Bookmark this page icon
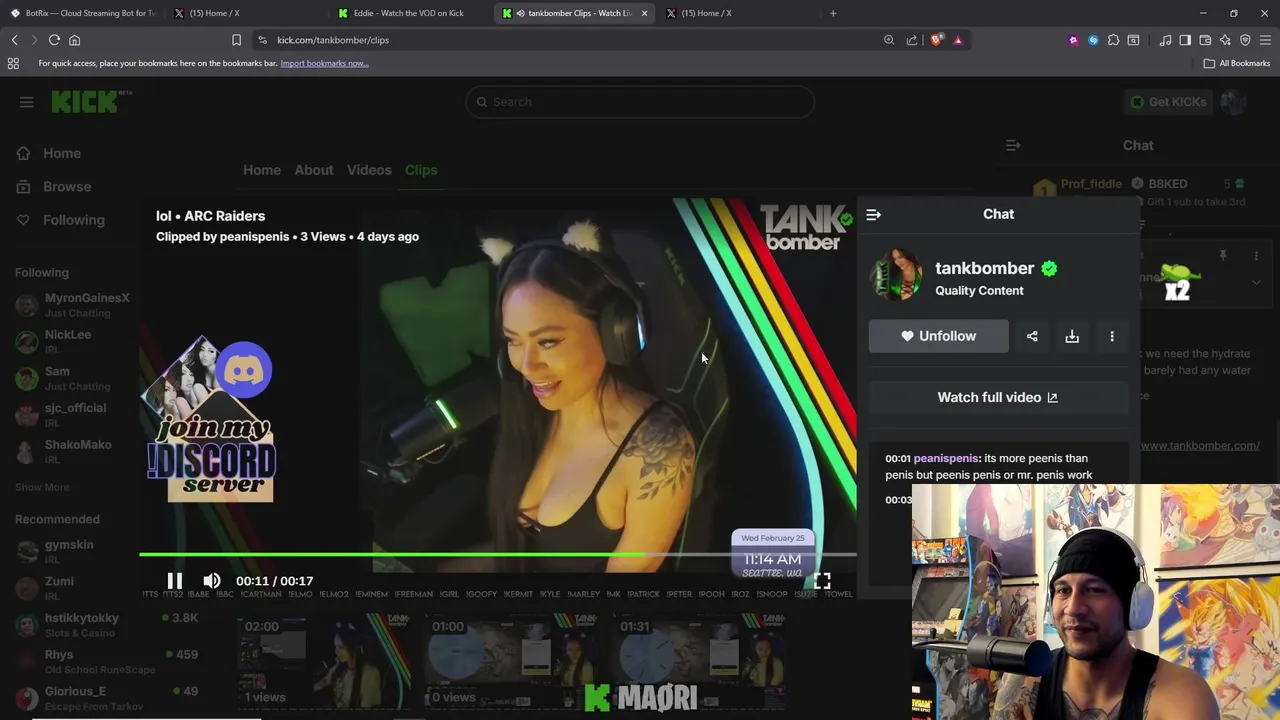This screenshot has width=1280, height=720. tap(236, 40)
